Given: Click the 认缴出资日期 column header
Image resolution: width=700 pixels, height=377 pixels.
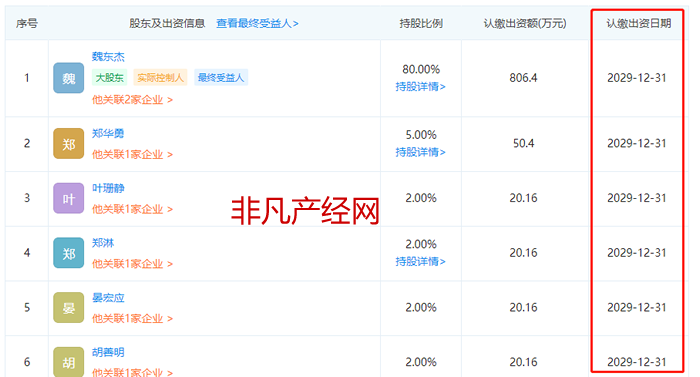Looking at the screenshot, I should (x=638, y=23).
